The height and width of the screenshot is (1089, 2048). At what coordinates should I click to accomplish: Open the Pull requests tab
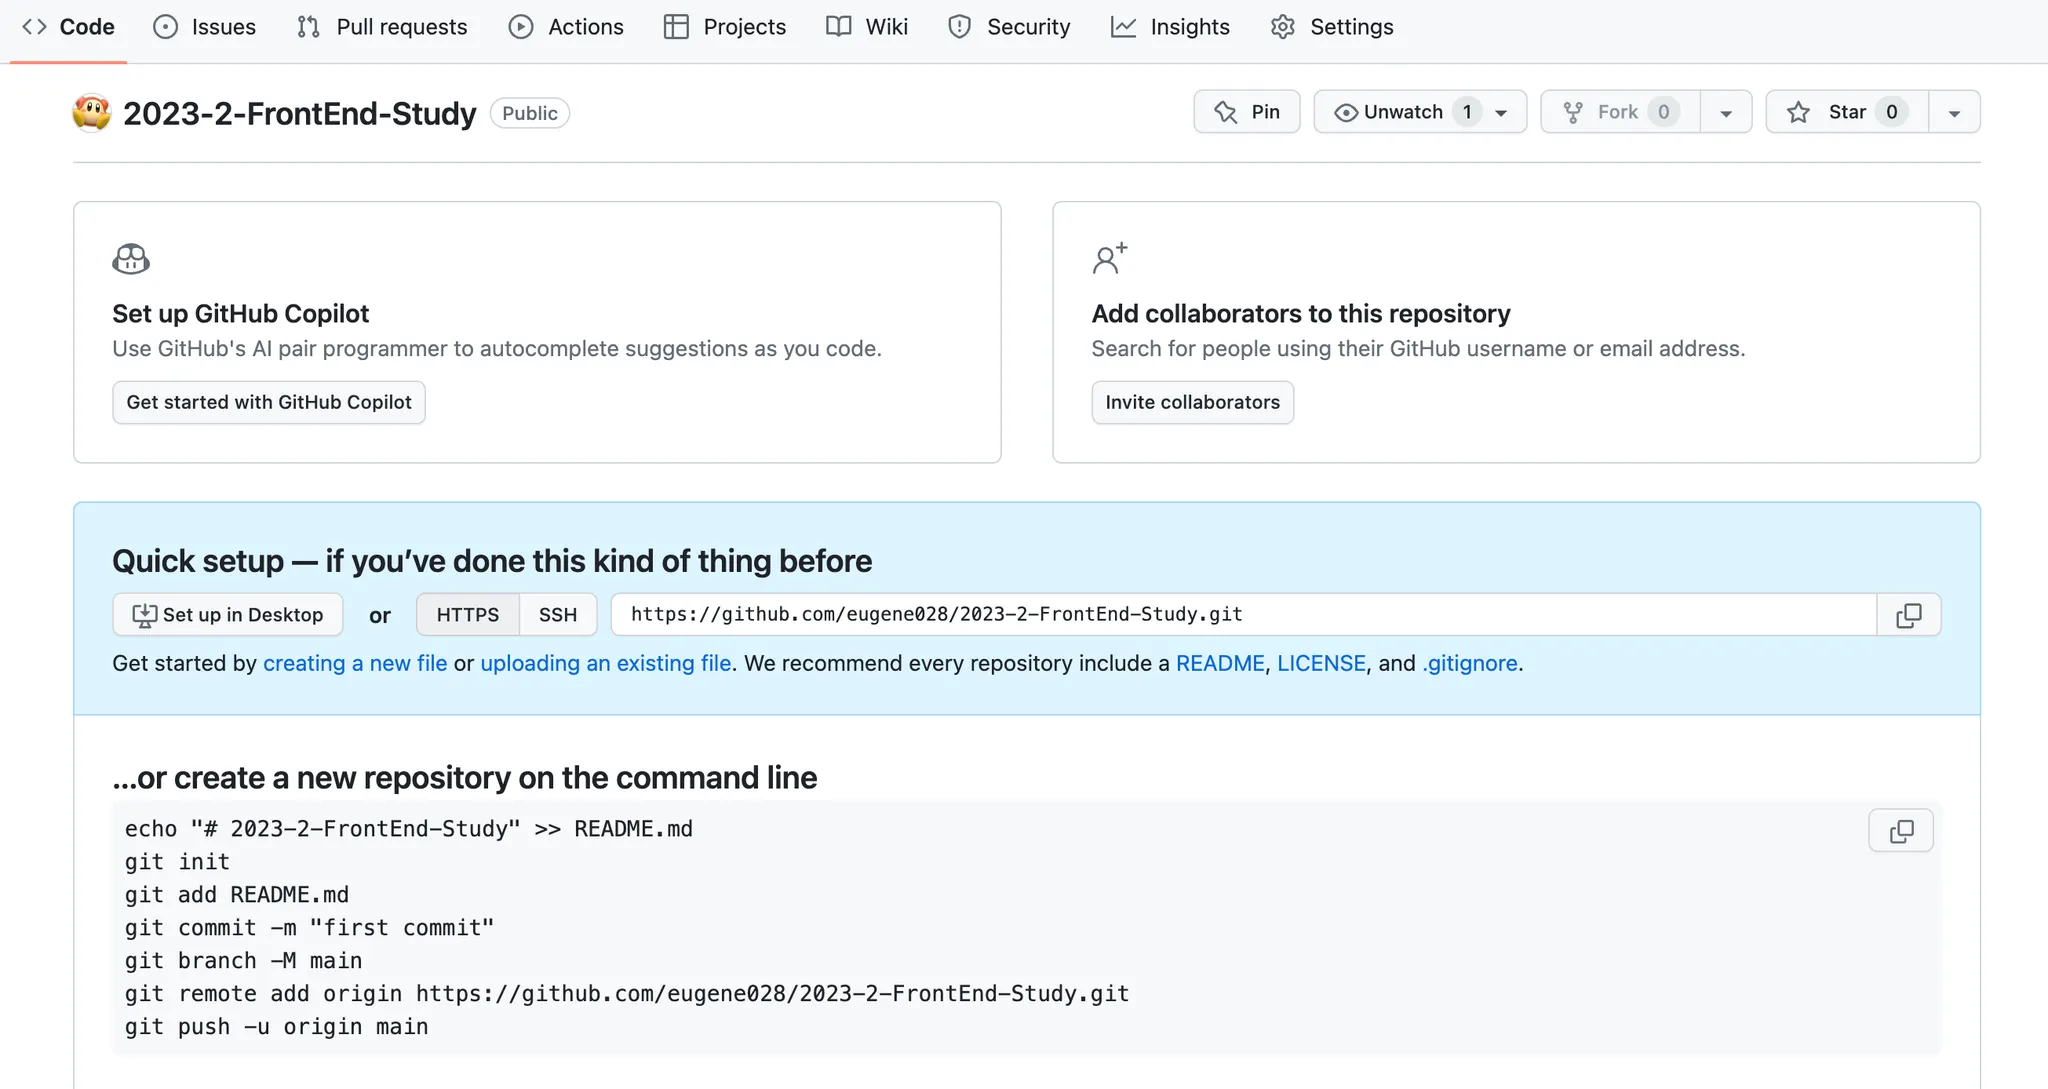382,27
